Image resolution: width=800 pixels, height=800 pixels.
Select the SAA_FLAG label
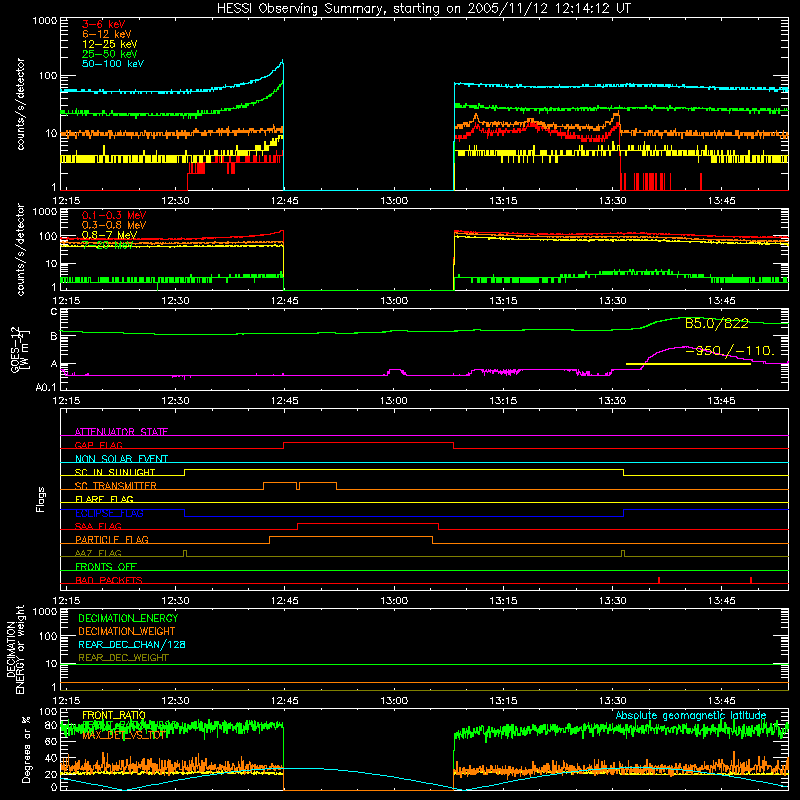pos(98,526)
